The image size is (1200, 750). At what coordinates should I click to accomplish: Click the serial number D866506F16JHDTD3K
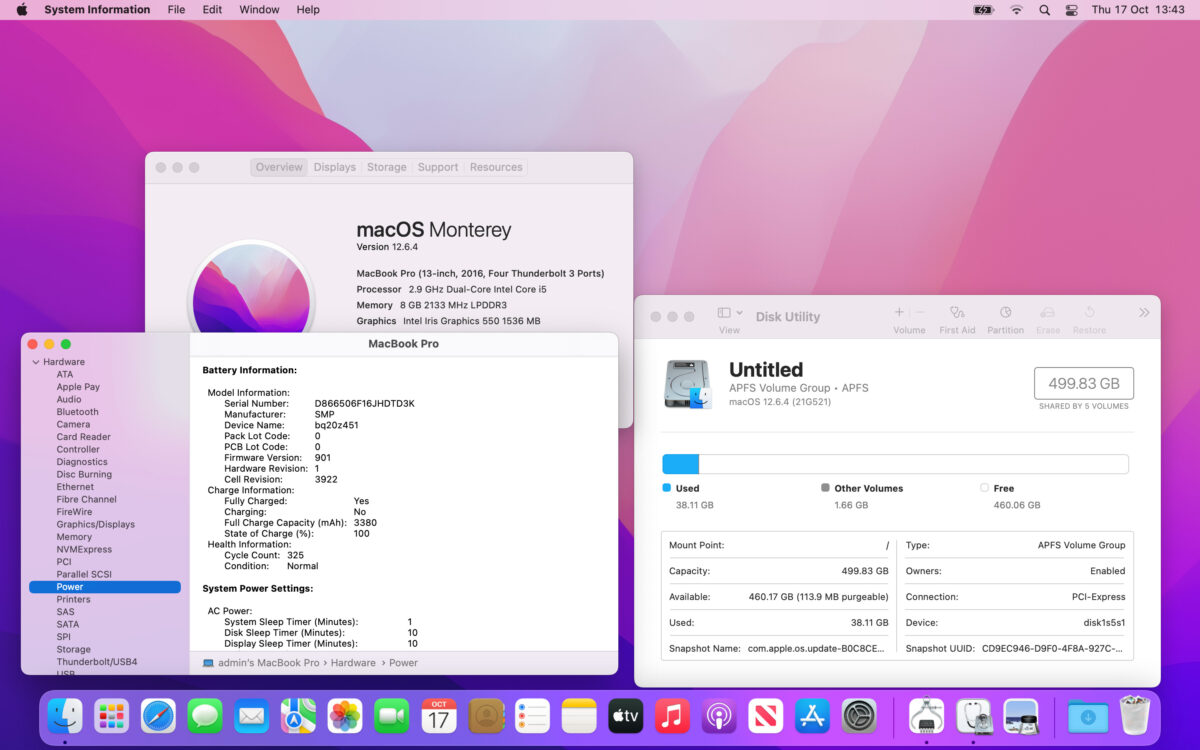point(364,404)
